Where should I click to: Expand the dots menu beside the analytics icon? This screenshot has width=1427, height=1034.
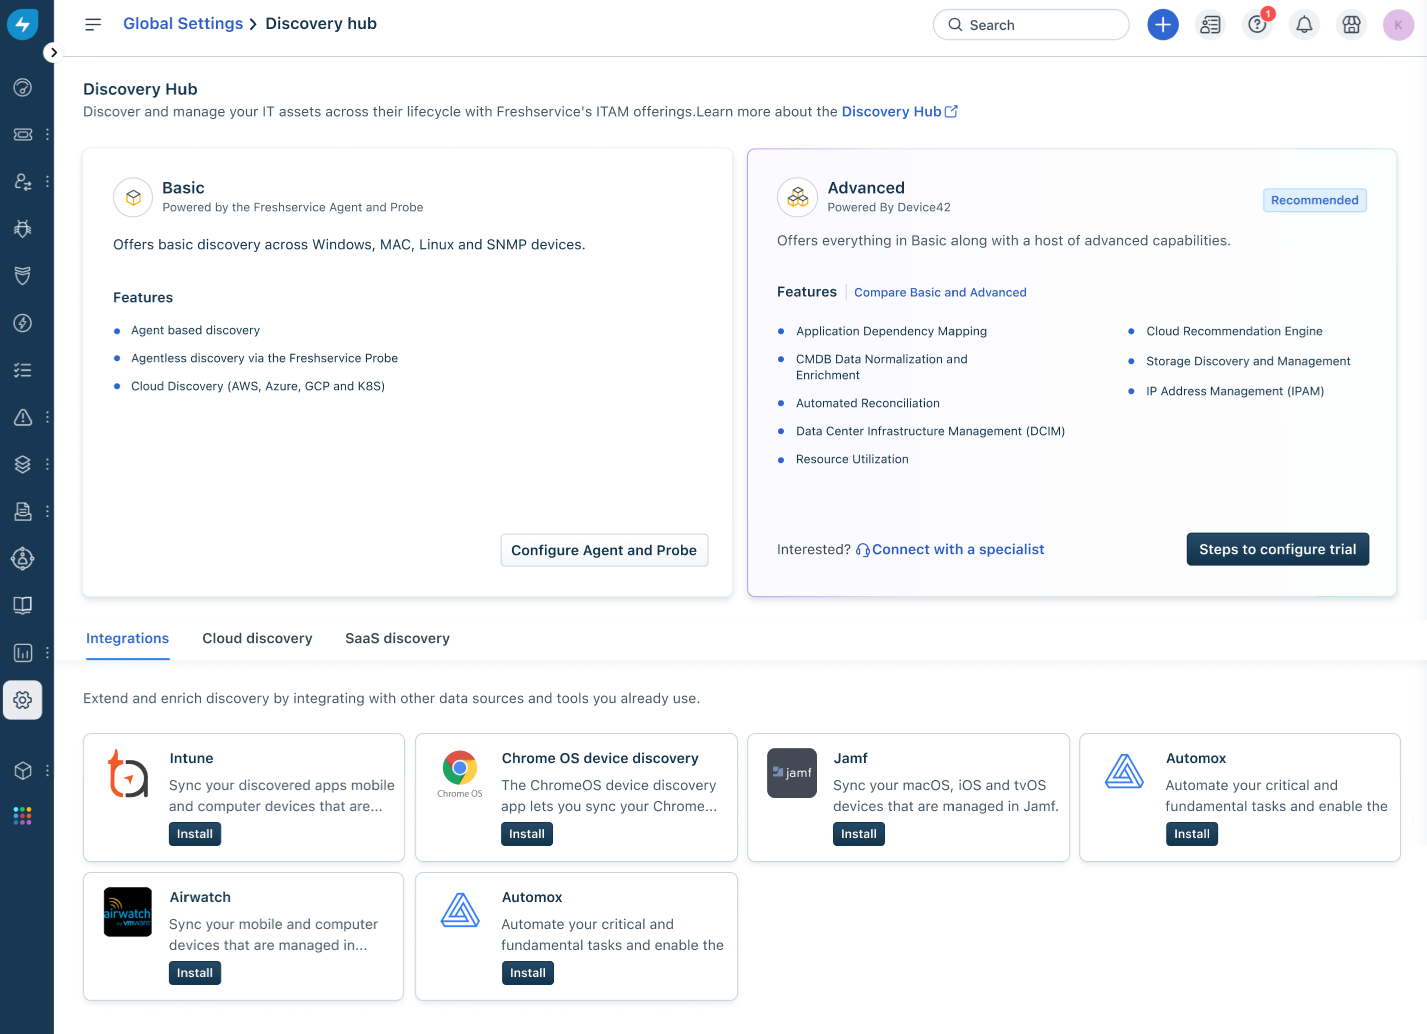[x=47, y=653]
